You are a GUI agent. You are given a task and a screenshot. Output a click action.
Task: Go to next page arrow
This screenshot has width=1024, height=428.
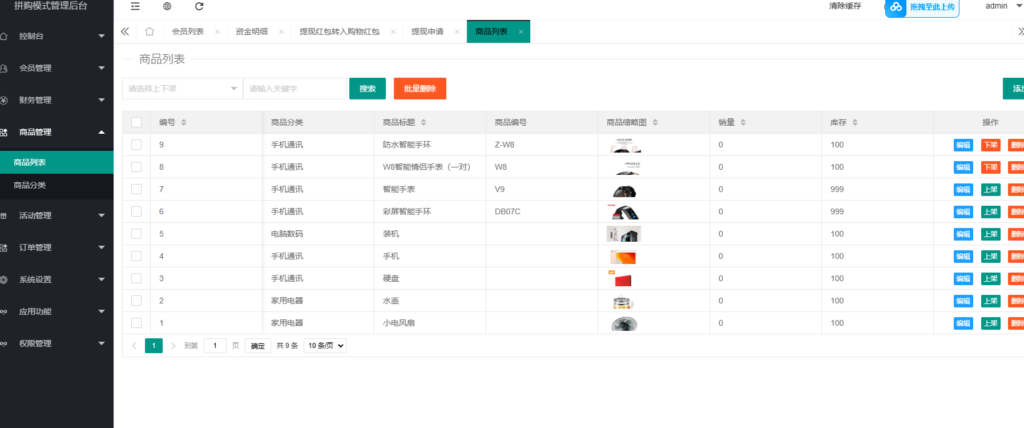pos(173,346)
